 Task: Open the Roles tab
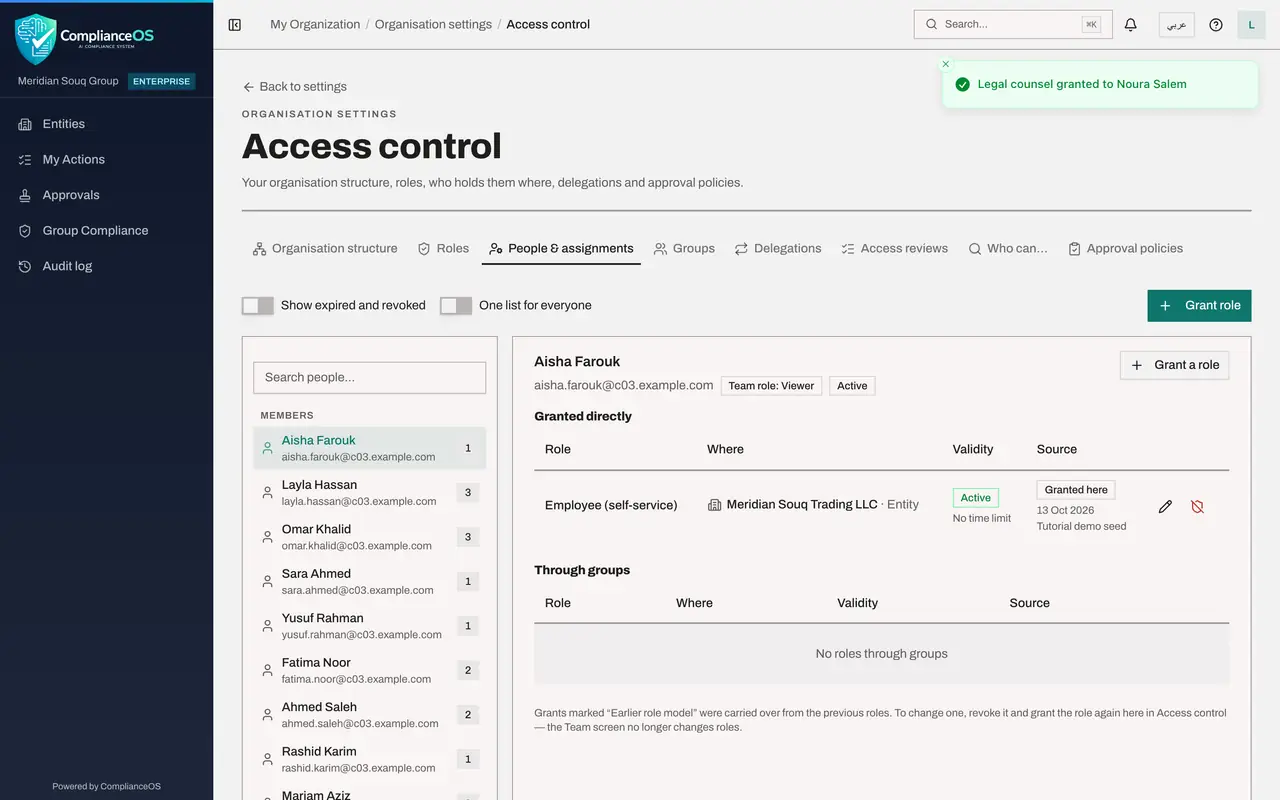click(443, 249)
